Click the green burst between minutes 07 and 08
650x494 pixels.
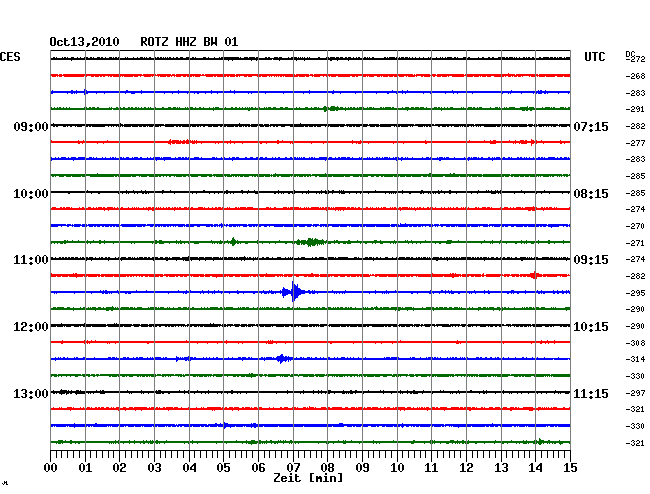[311, 242]
